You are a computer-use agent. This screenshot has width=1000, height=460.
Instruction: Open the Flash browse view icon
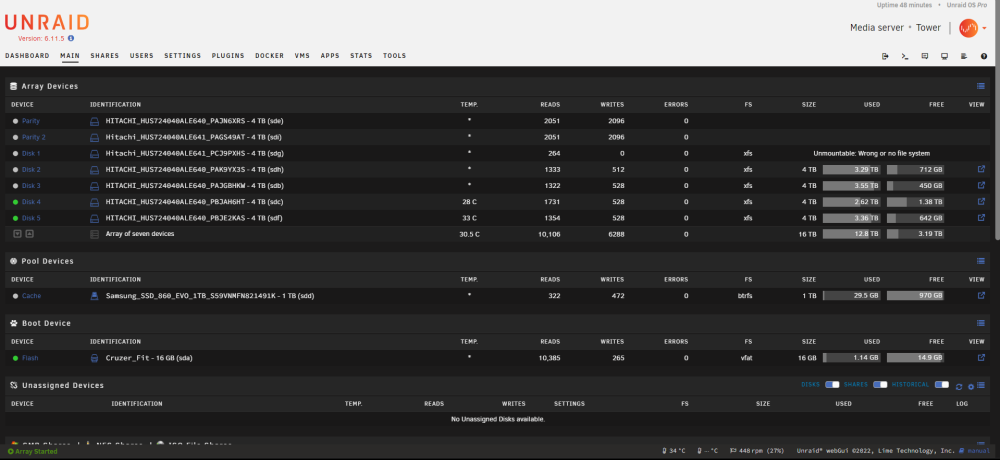click(981, 358)
